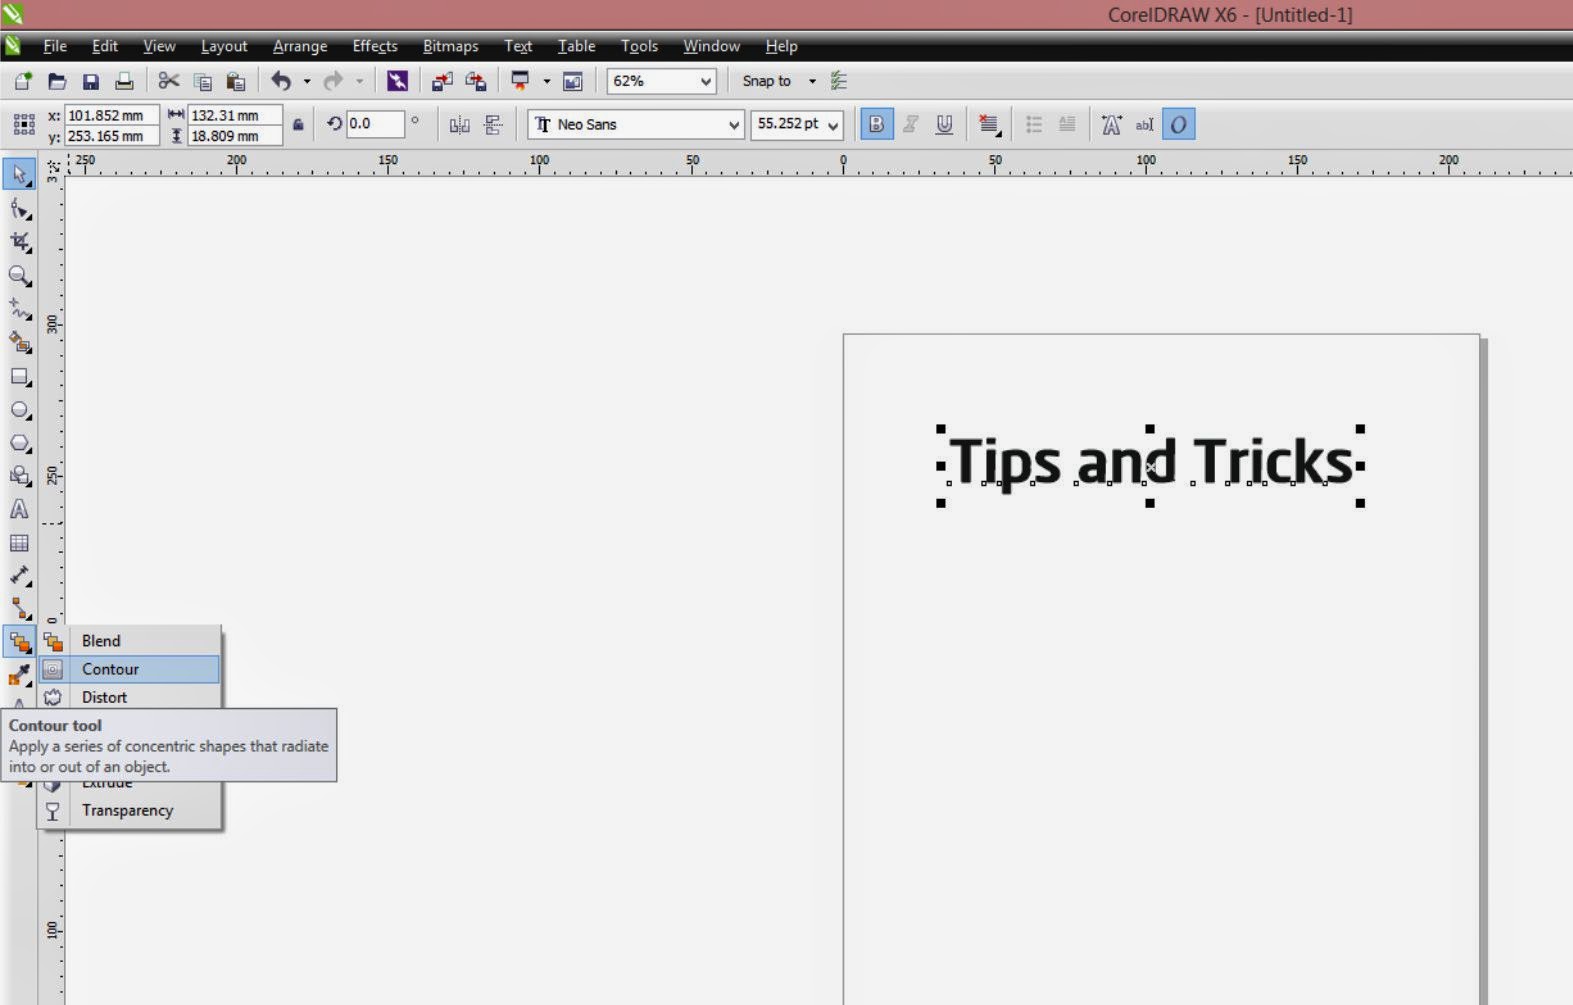Toggle Underline formatting
The height and width of the screenshot is (1005, 1573).
coord(944,124)
